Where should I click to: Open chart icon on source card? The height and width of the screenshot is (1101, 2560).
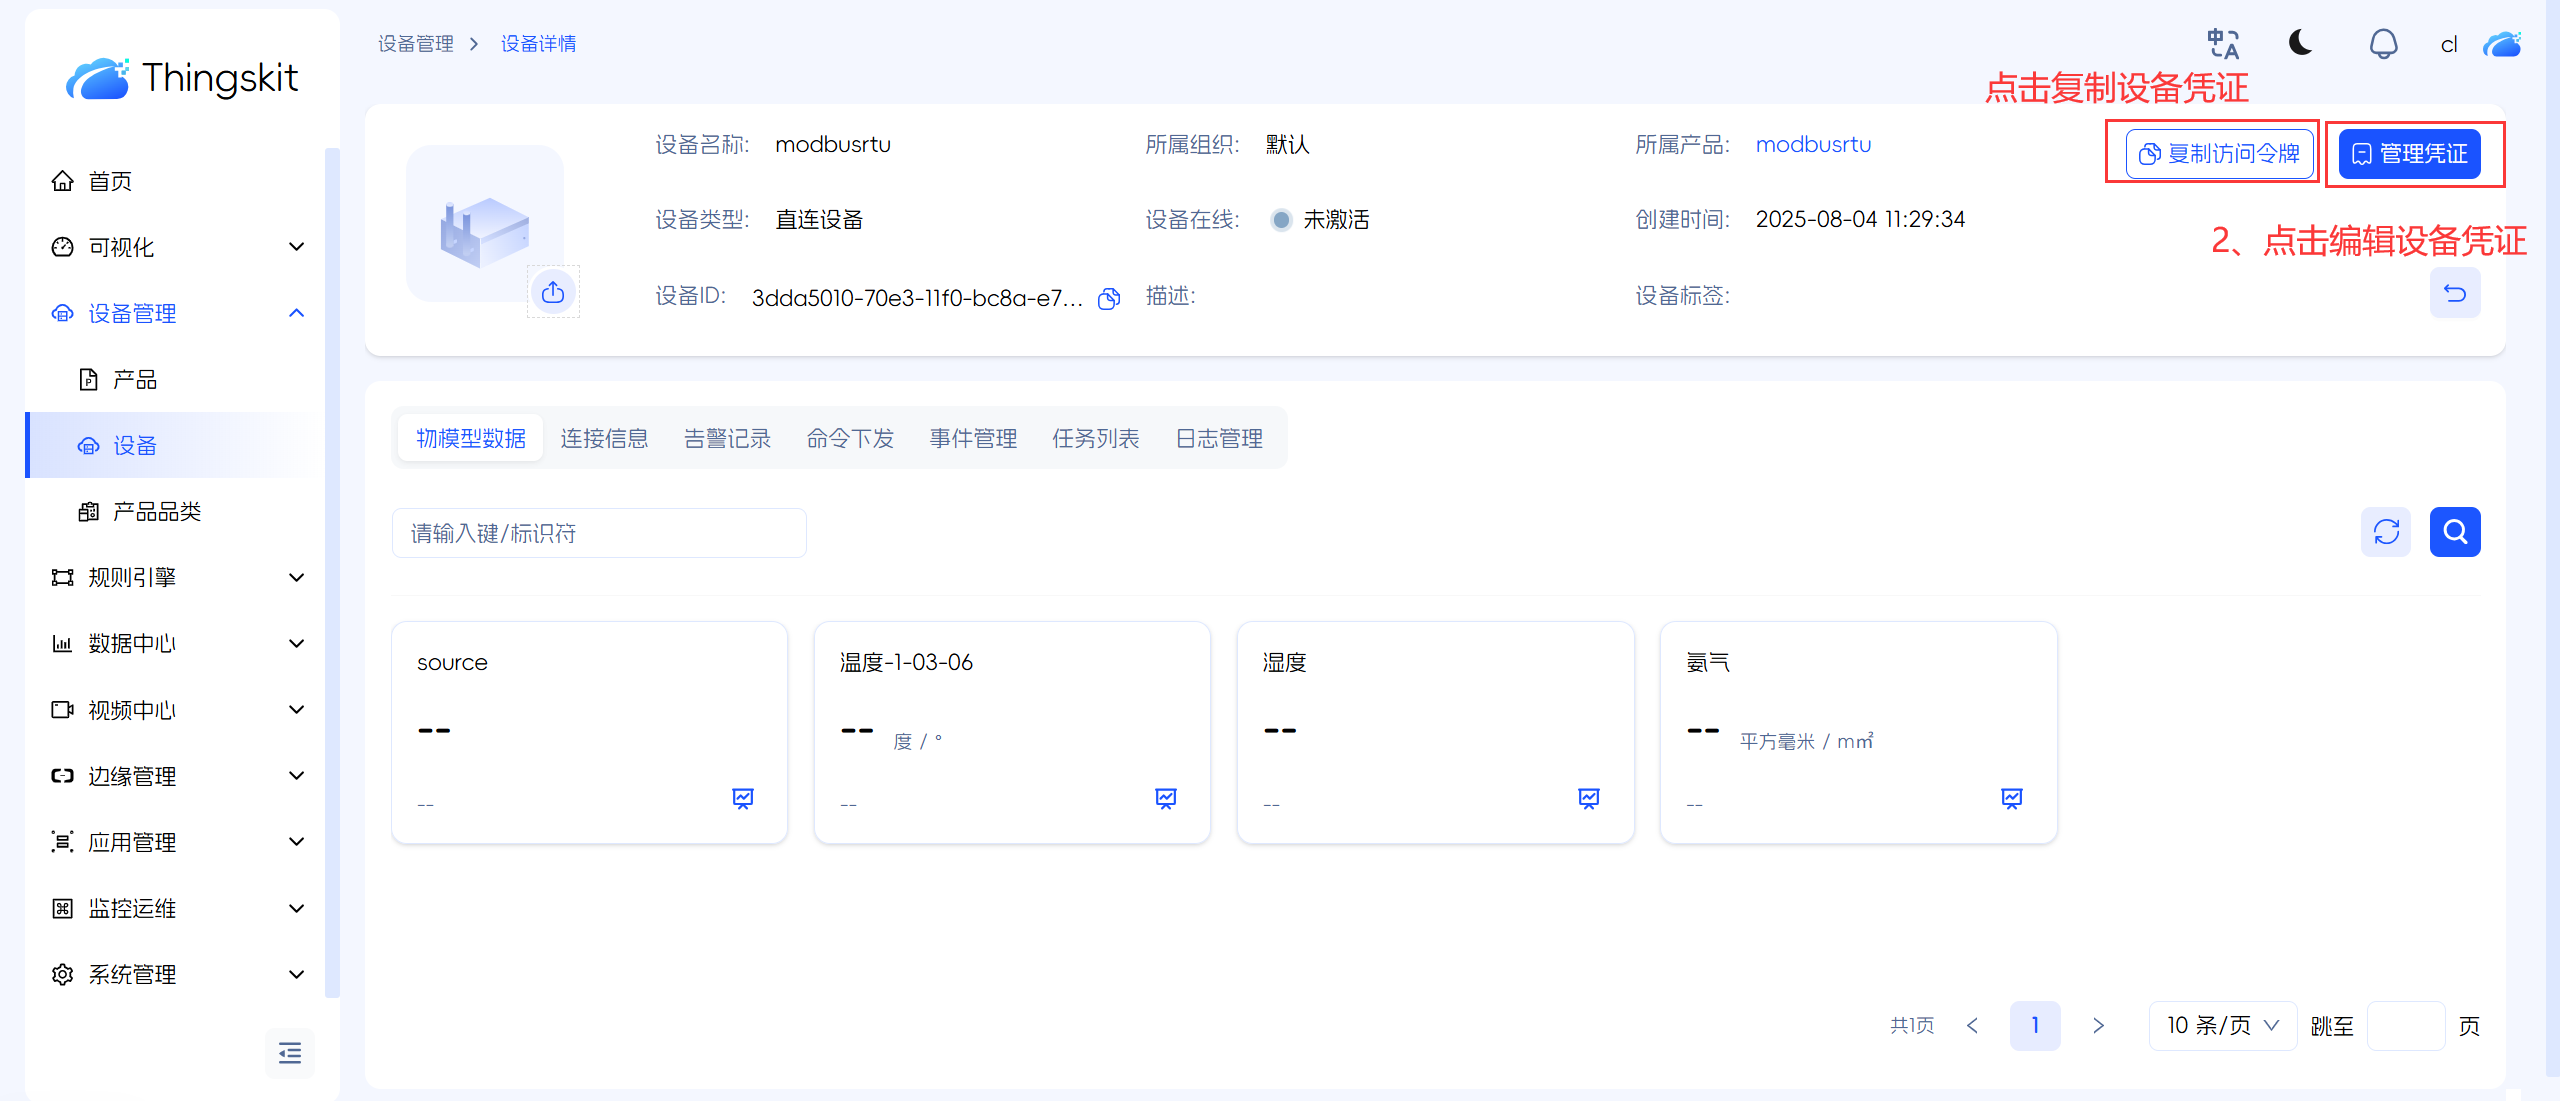(742, 798)
